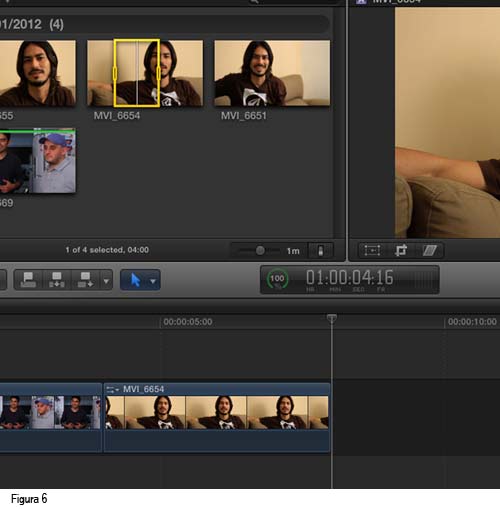Image resolution: width=500 pixels, height=509 pixels.
Task: Click the '1 of 4 selected, 04:00' status text
Action: coord(107,250)
